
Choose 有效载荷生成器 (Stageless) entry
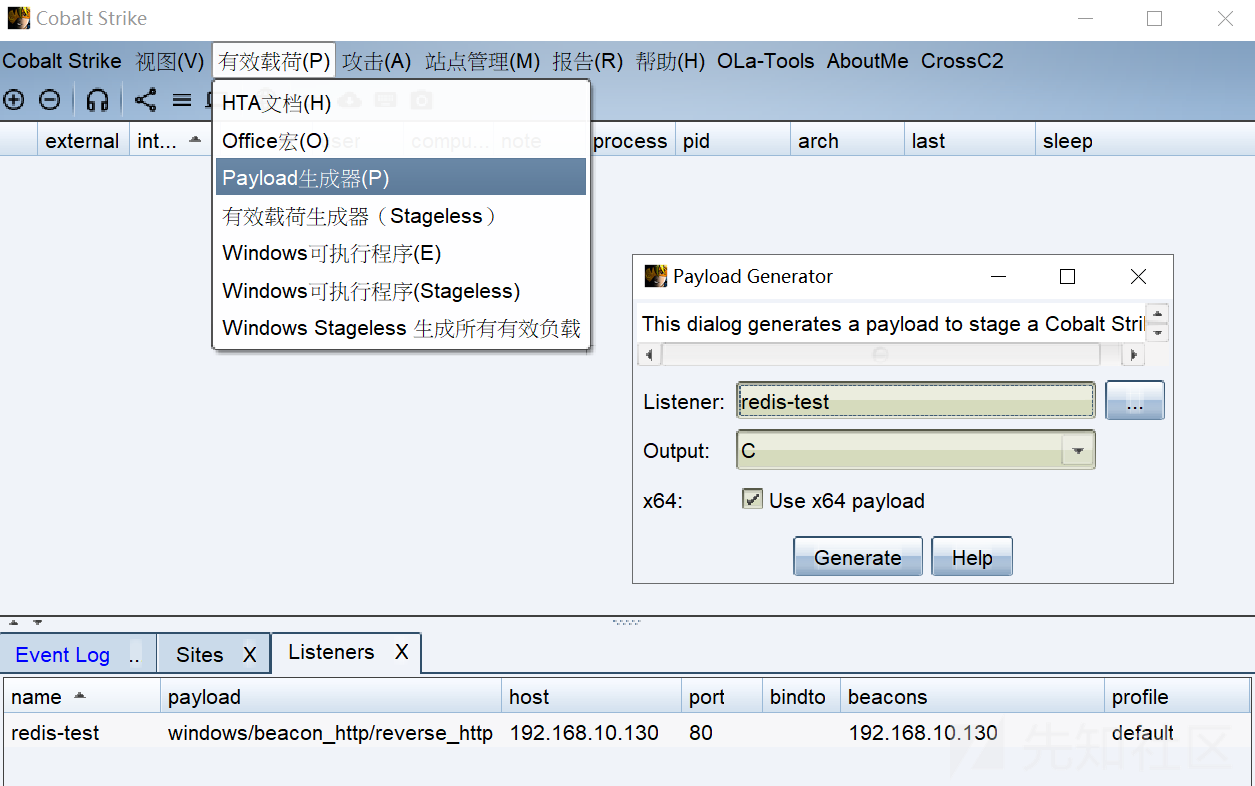click(x=401, y=216)
